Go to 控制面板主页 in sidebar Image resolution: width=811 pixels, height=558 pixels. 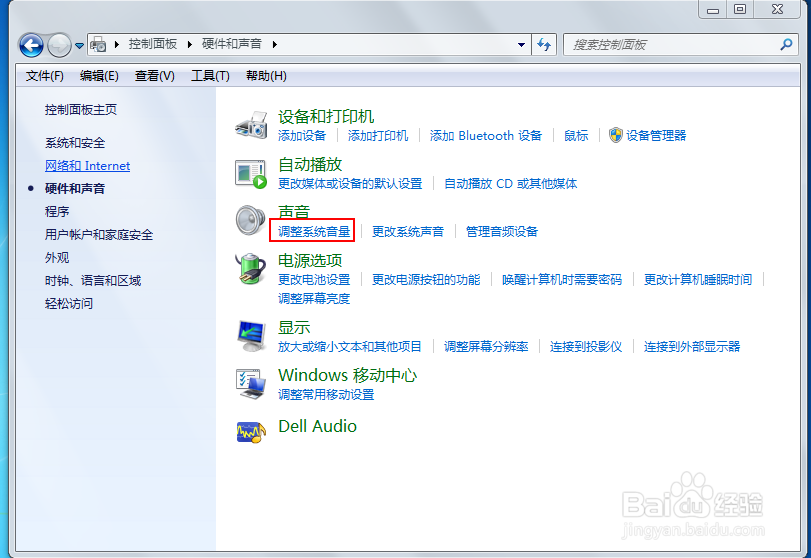pos(81,110)
